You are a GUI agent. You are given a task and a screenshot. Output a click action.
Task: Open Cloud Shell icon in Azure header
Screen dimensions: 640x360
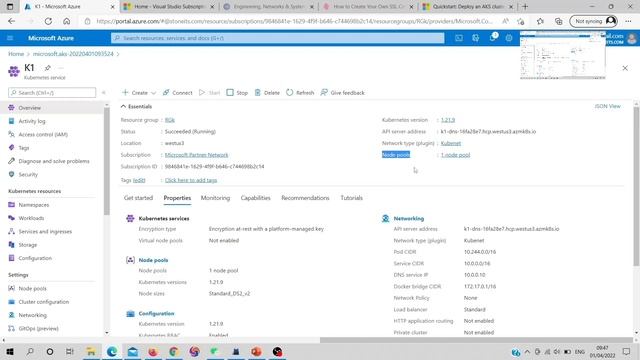tap(459, 38)
